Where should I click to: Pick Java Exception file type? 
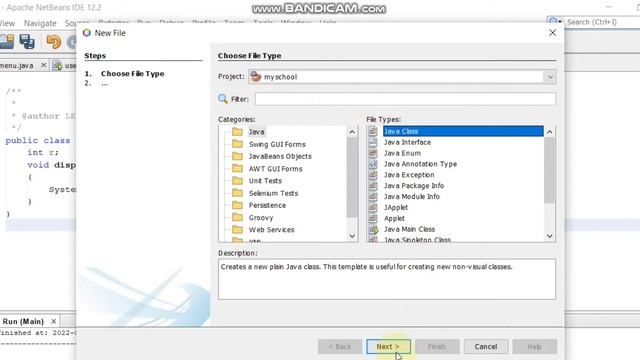[x=409, y=175]
